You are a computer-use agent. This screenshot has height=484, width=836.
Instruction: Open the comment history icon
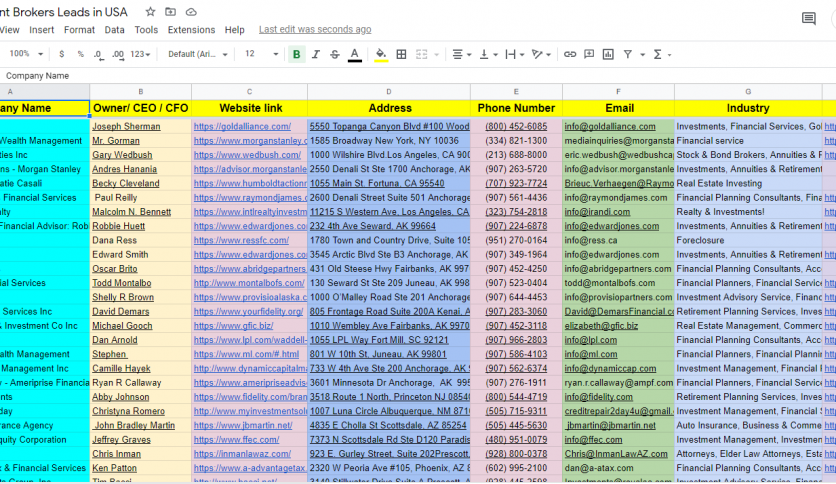[x=808, y=19]
